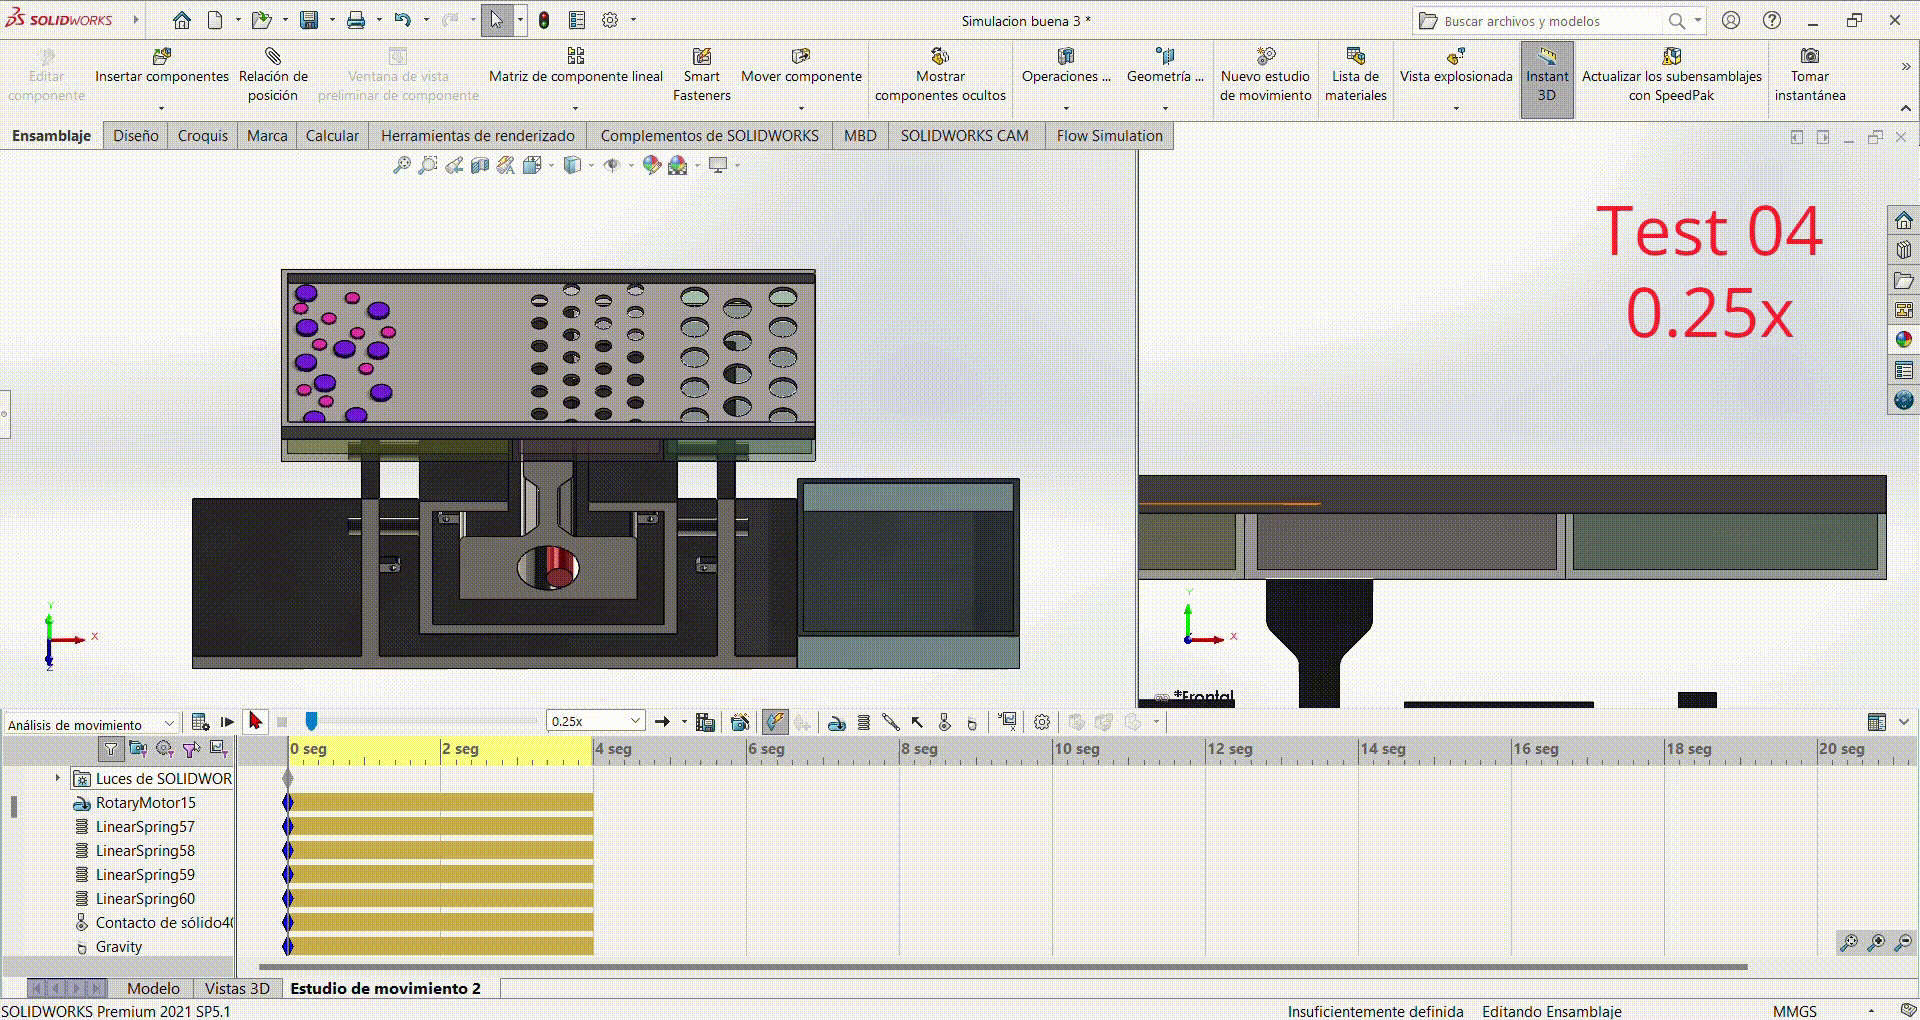Click the Calculate motion study icon
Viewport: 1920px width, 1020px height.
(200, 722)
